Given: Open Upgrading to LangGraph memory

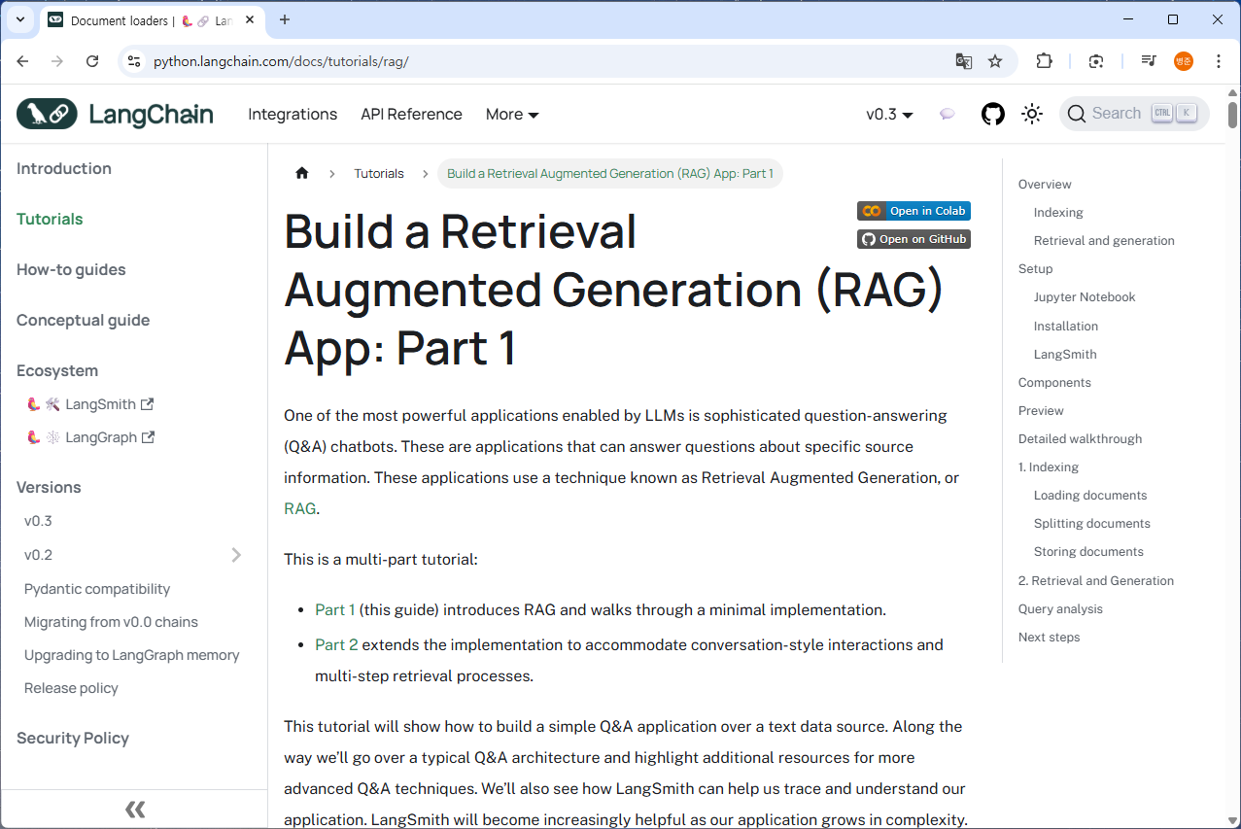Looking at the screenshot, I should (x=132, y=655).
